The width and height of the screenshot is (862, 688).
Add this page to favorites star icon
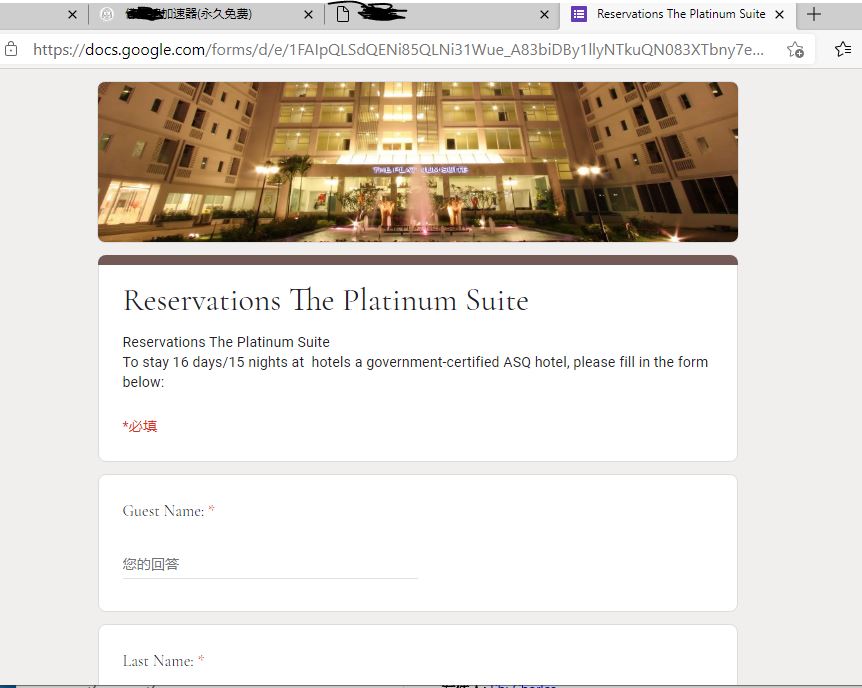coord(795,49)
